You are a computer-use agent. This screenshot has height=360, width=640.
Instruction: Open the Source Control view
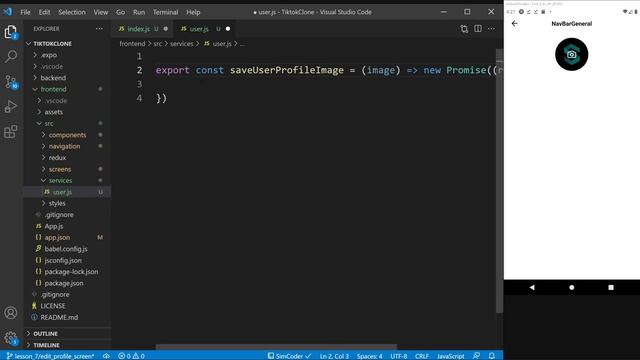[x=11, y=82]
